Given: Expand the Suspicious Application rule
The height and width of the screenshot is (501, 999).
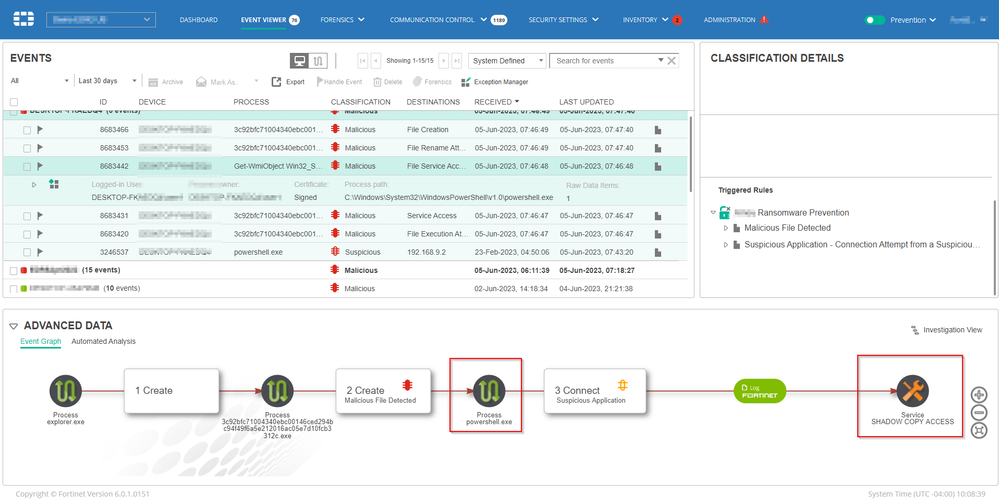Looking at the screenshot, I should tap(726, 245).
